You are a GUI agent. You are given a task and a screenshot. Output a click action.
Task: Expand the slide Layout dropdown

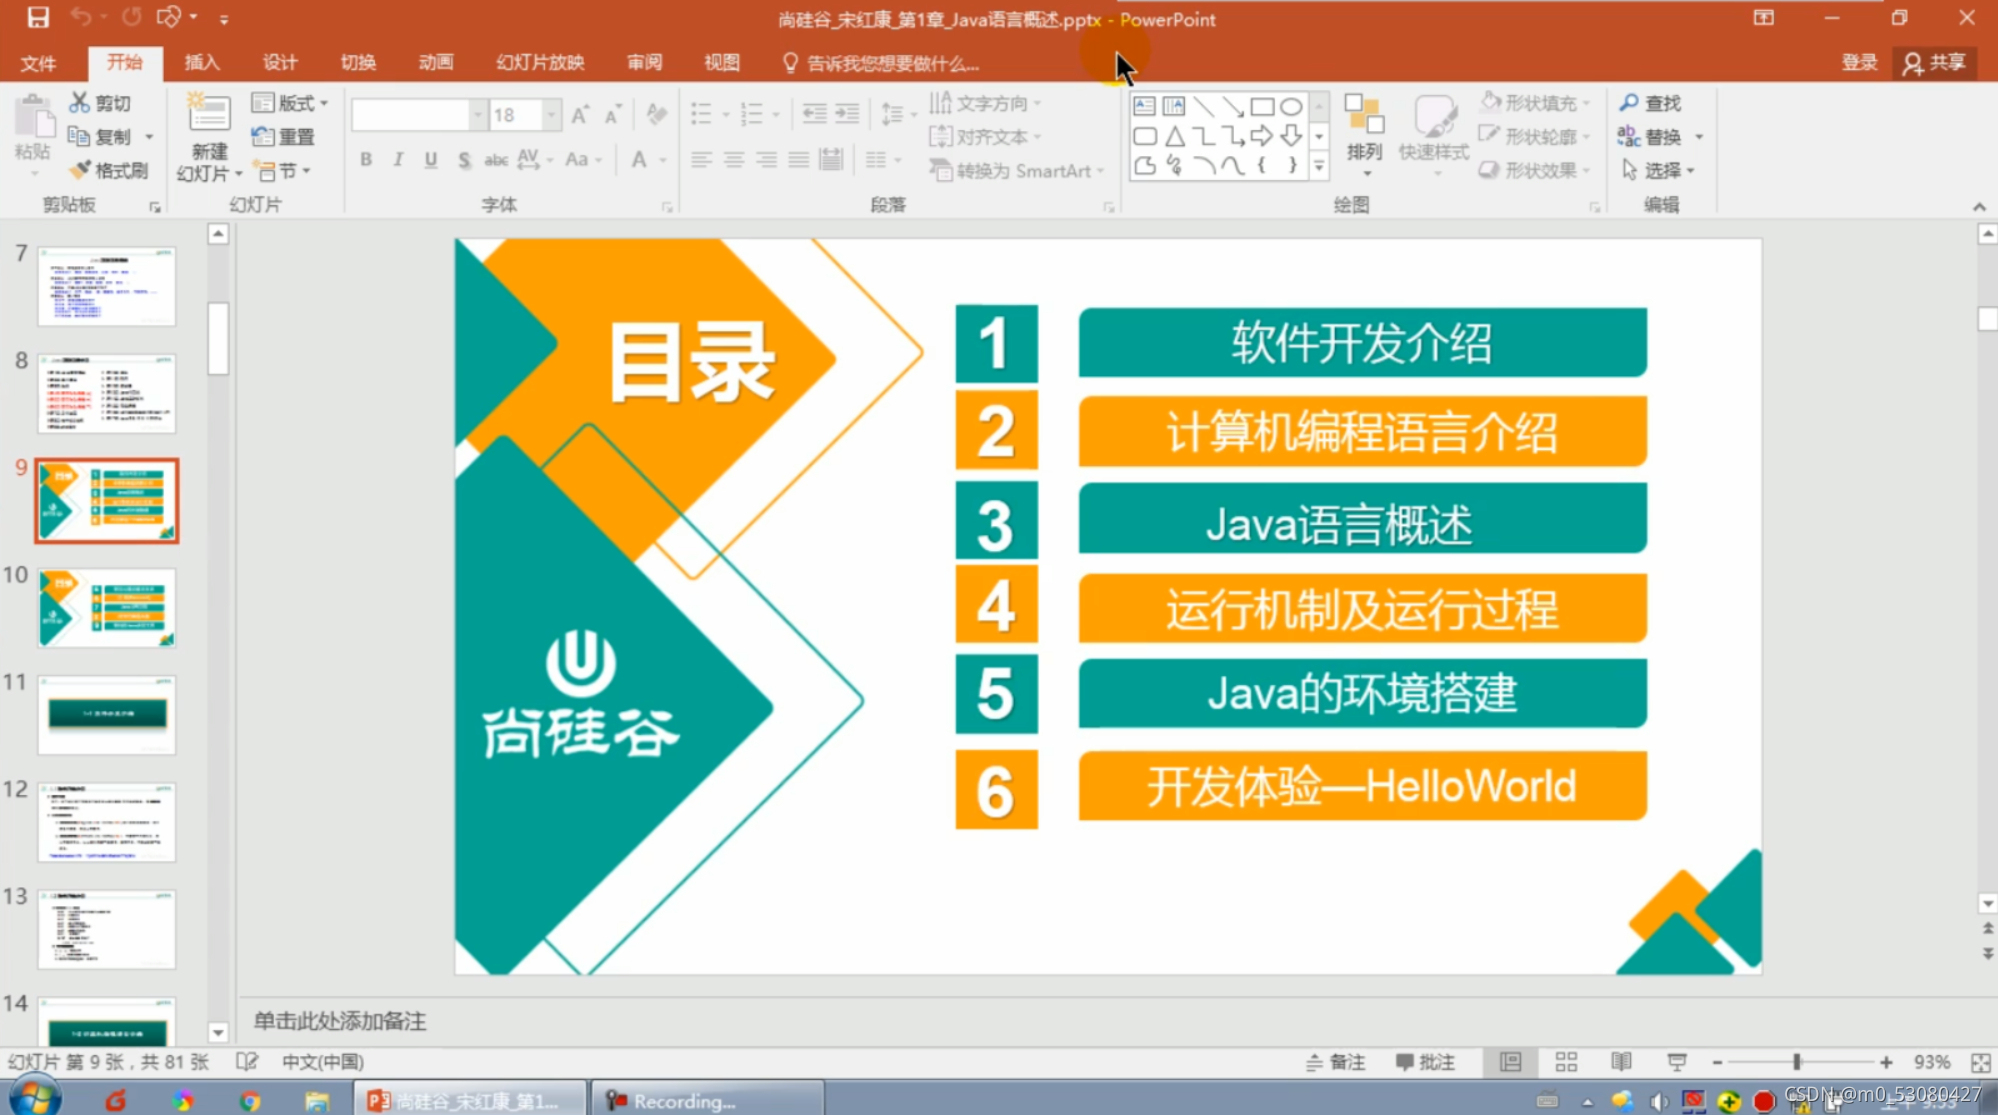point(291,103)
